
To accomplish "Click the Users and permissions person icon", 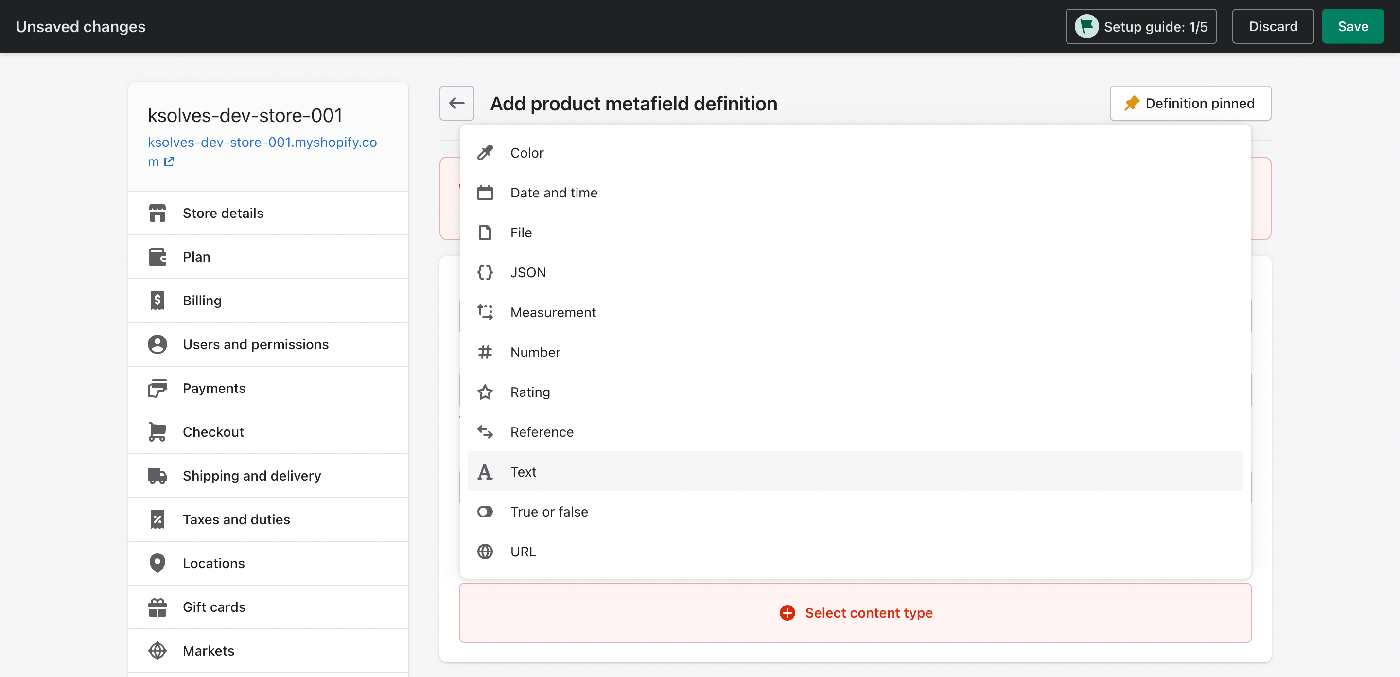I will pyautogui.click(x=157, y=345).
